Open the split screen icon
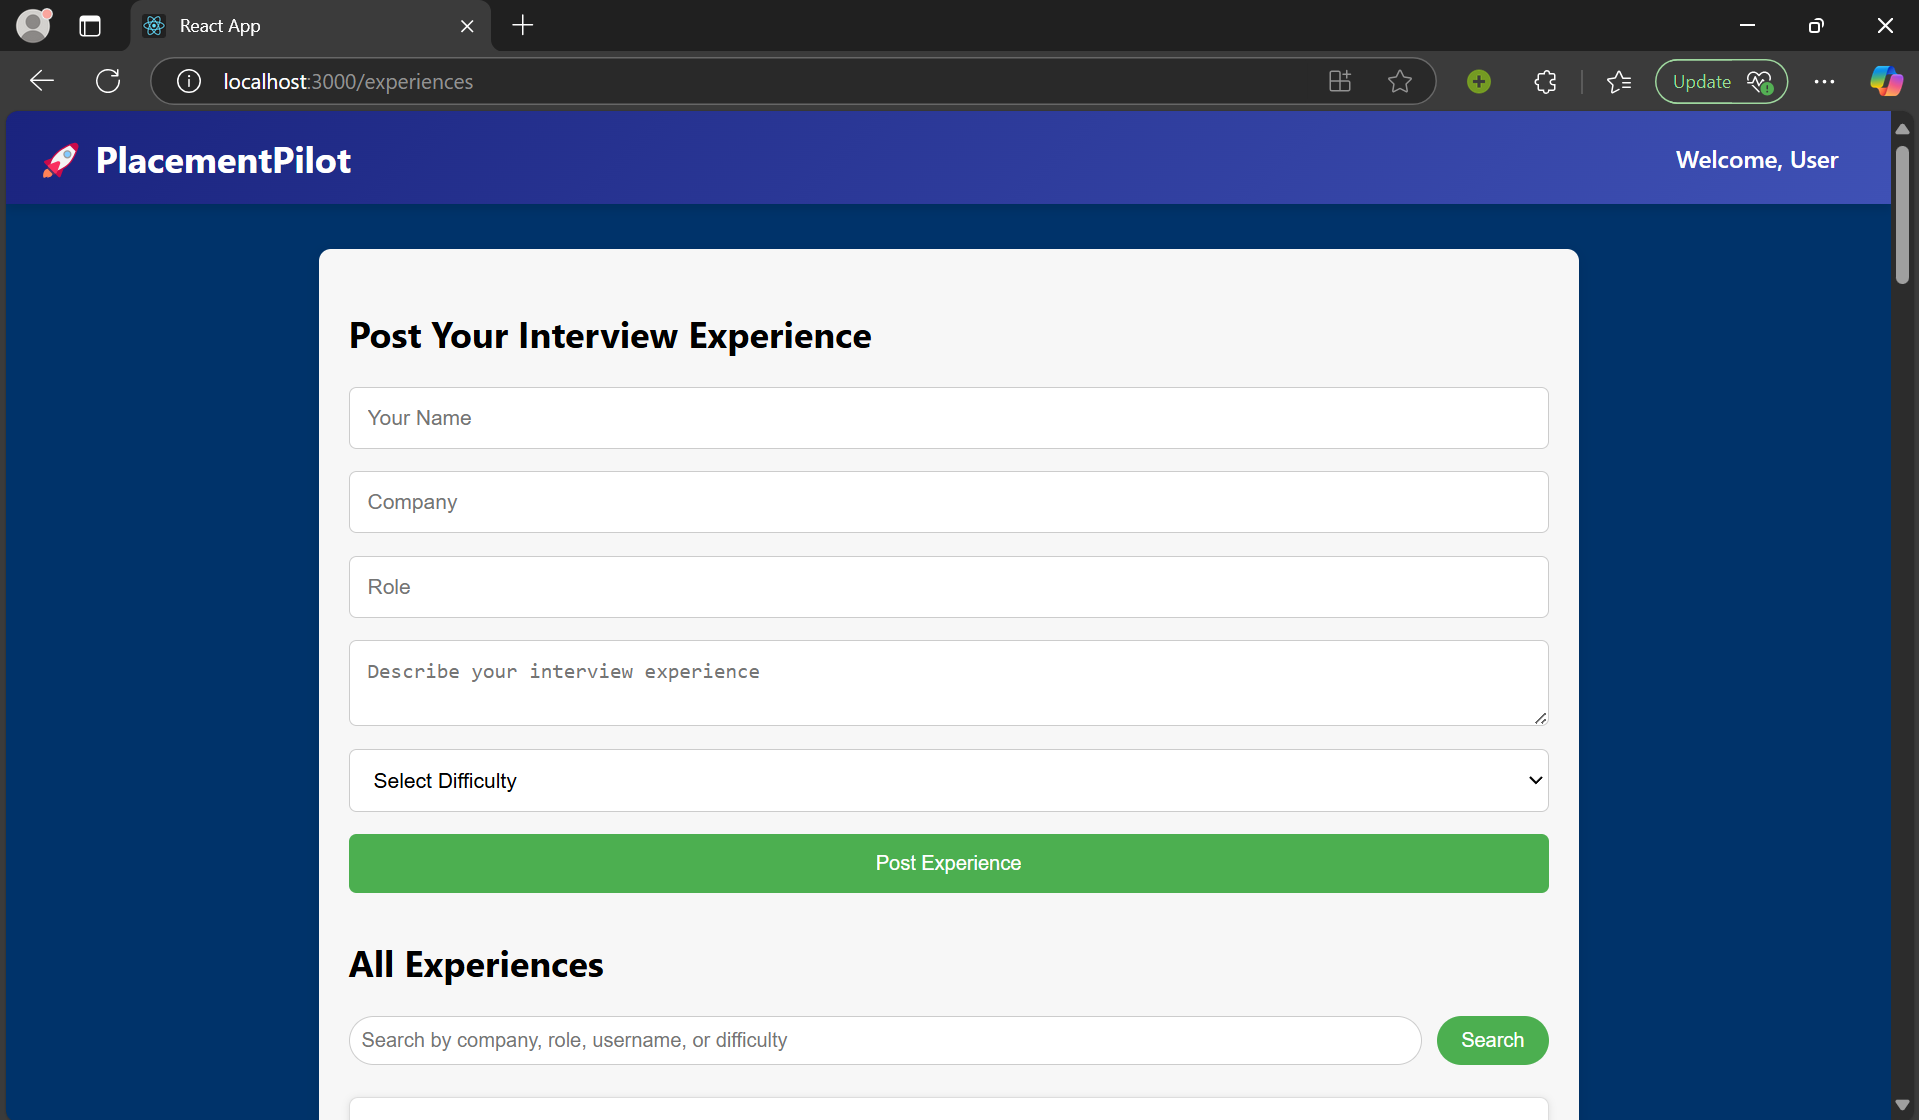 [1340, 81]
